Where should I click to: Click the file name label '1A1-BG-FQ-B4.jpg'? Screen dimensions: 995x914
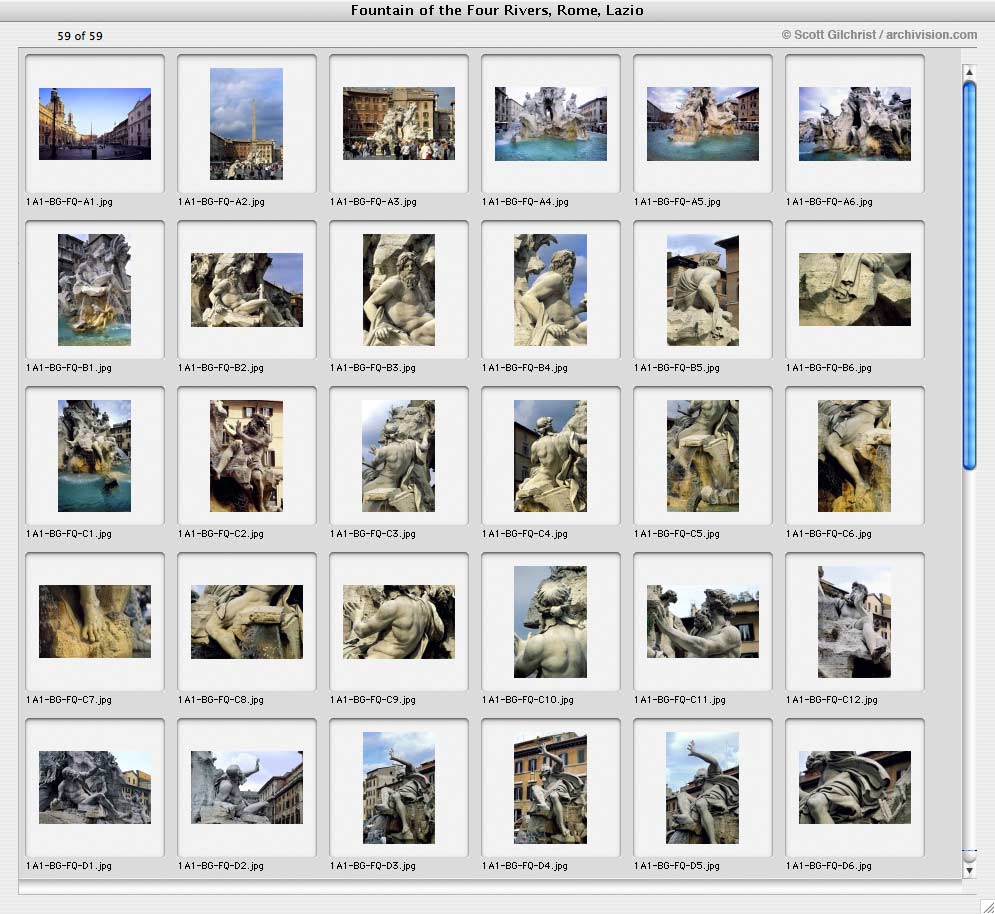(525, 368)
